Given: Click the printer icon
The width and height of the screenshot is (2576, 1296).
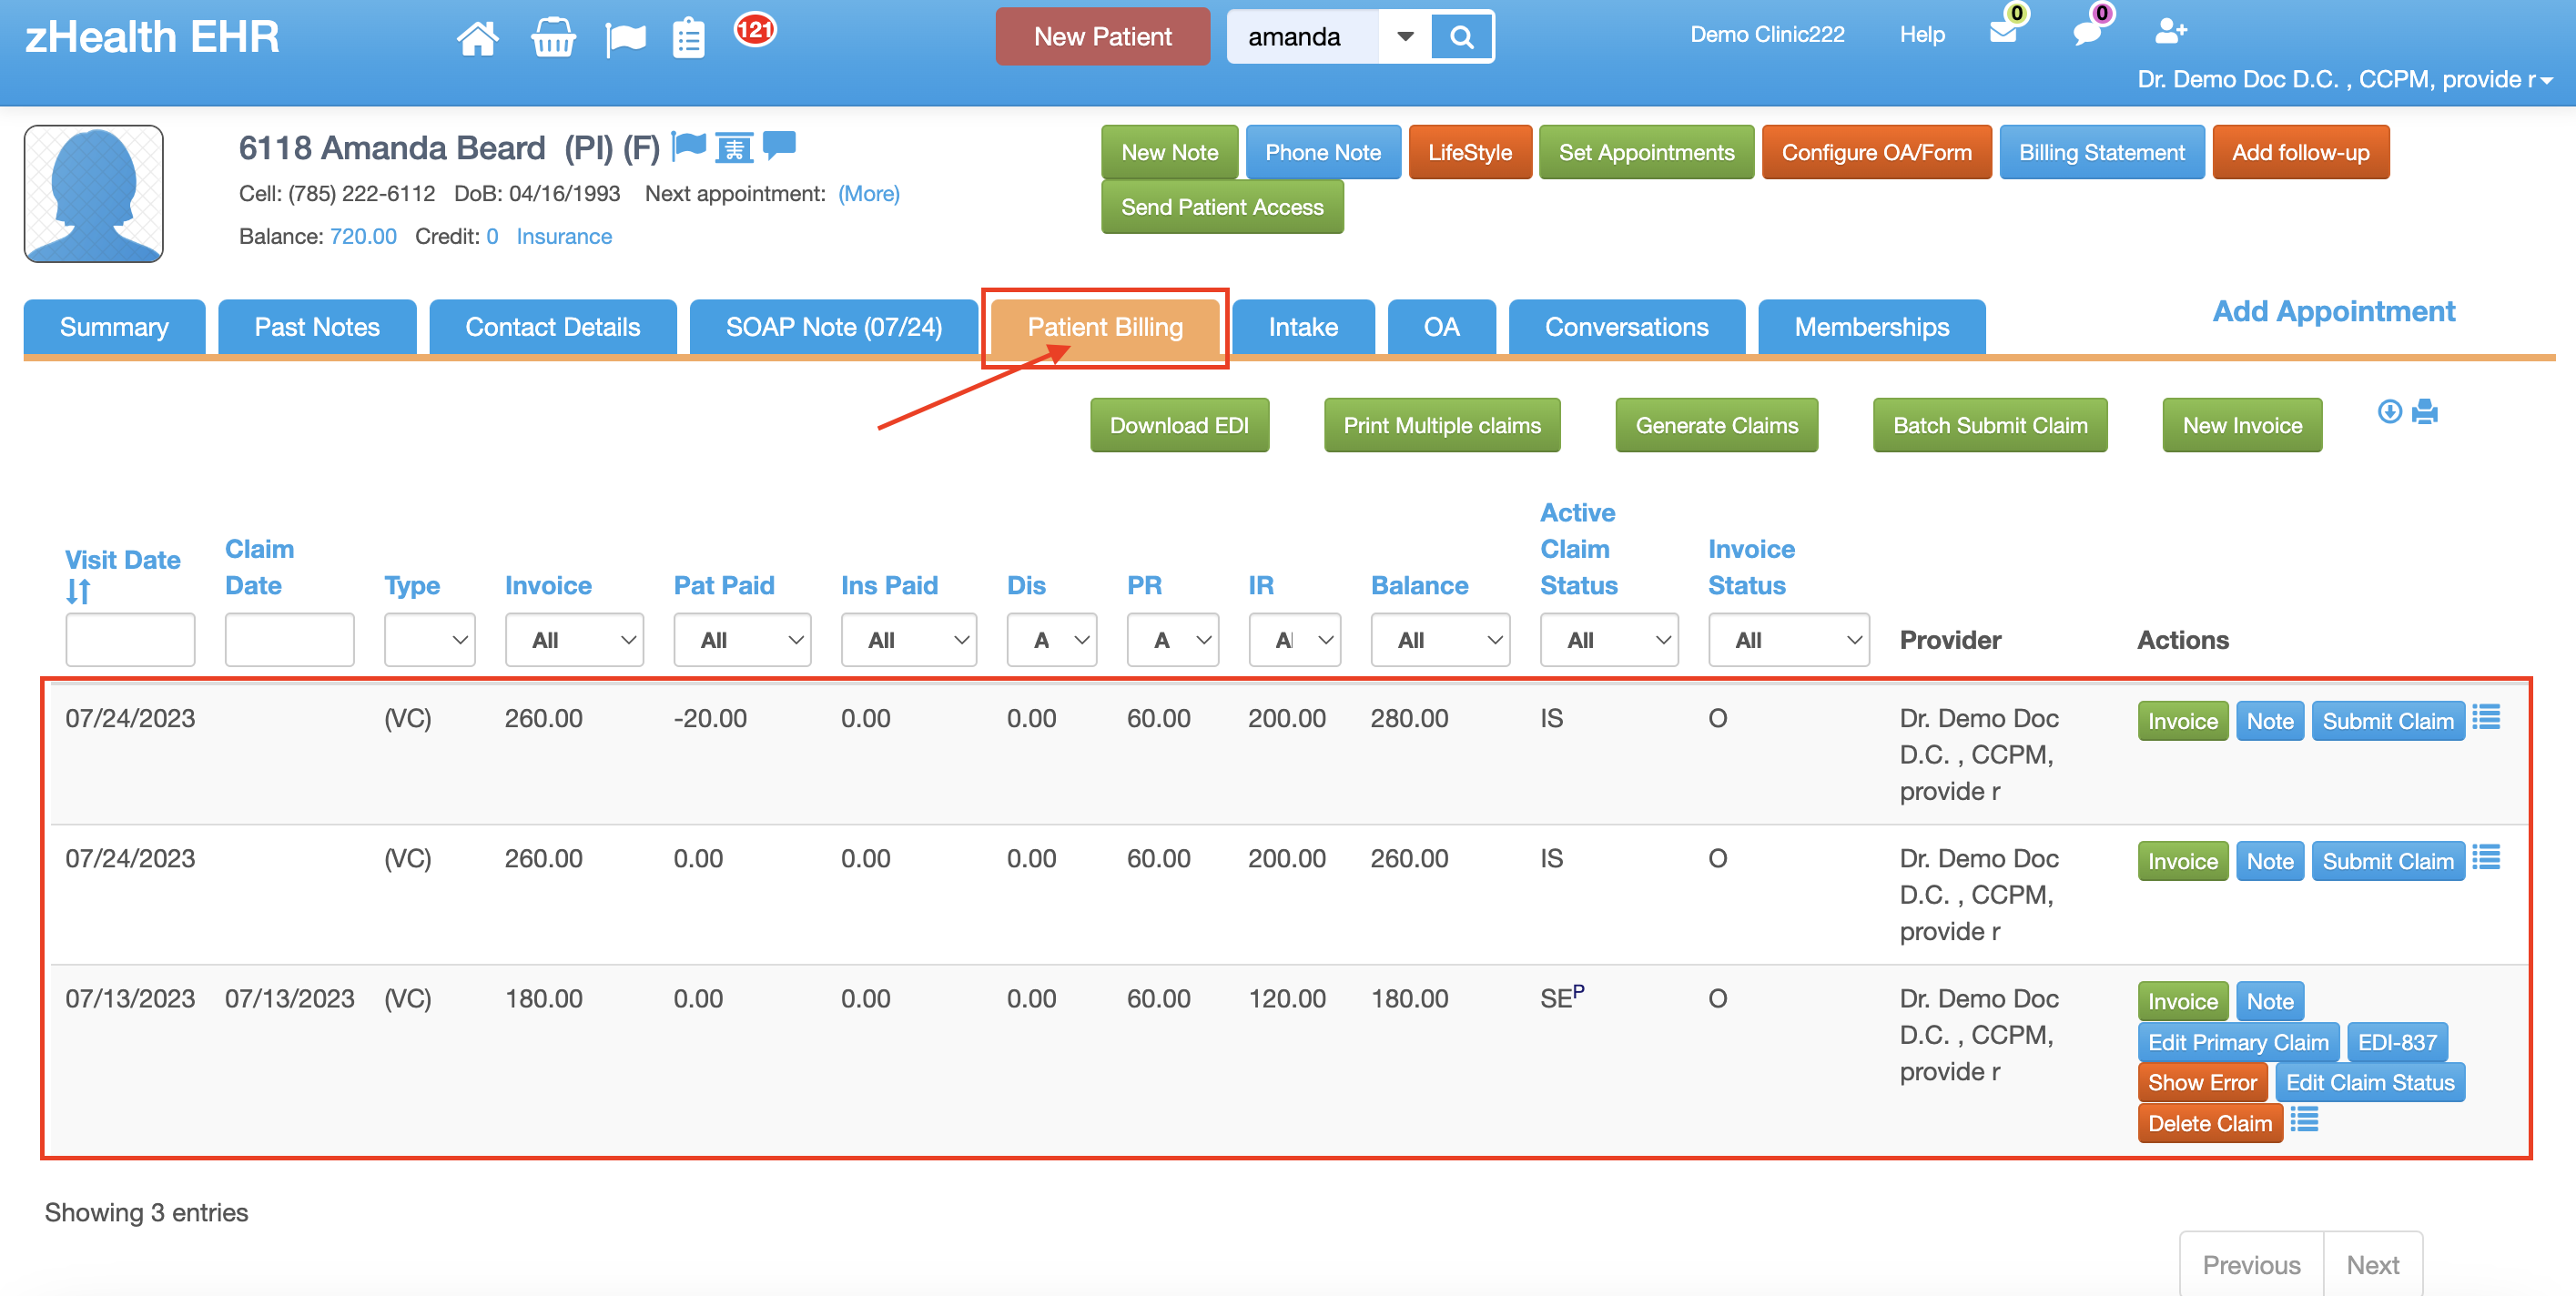Looking at the screenshot, I should tap(2425, 411).
